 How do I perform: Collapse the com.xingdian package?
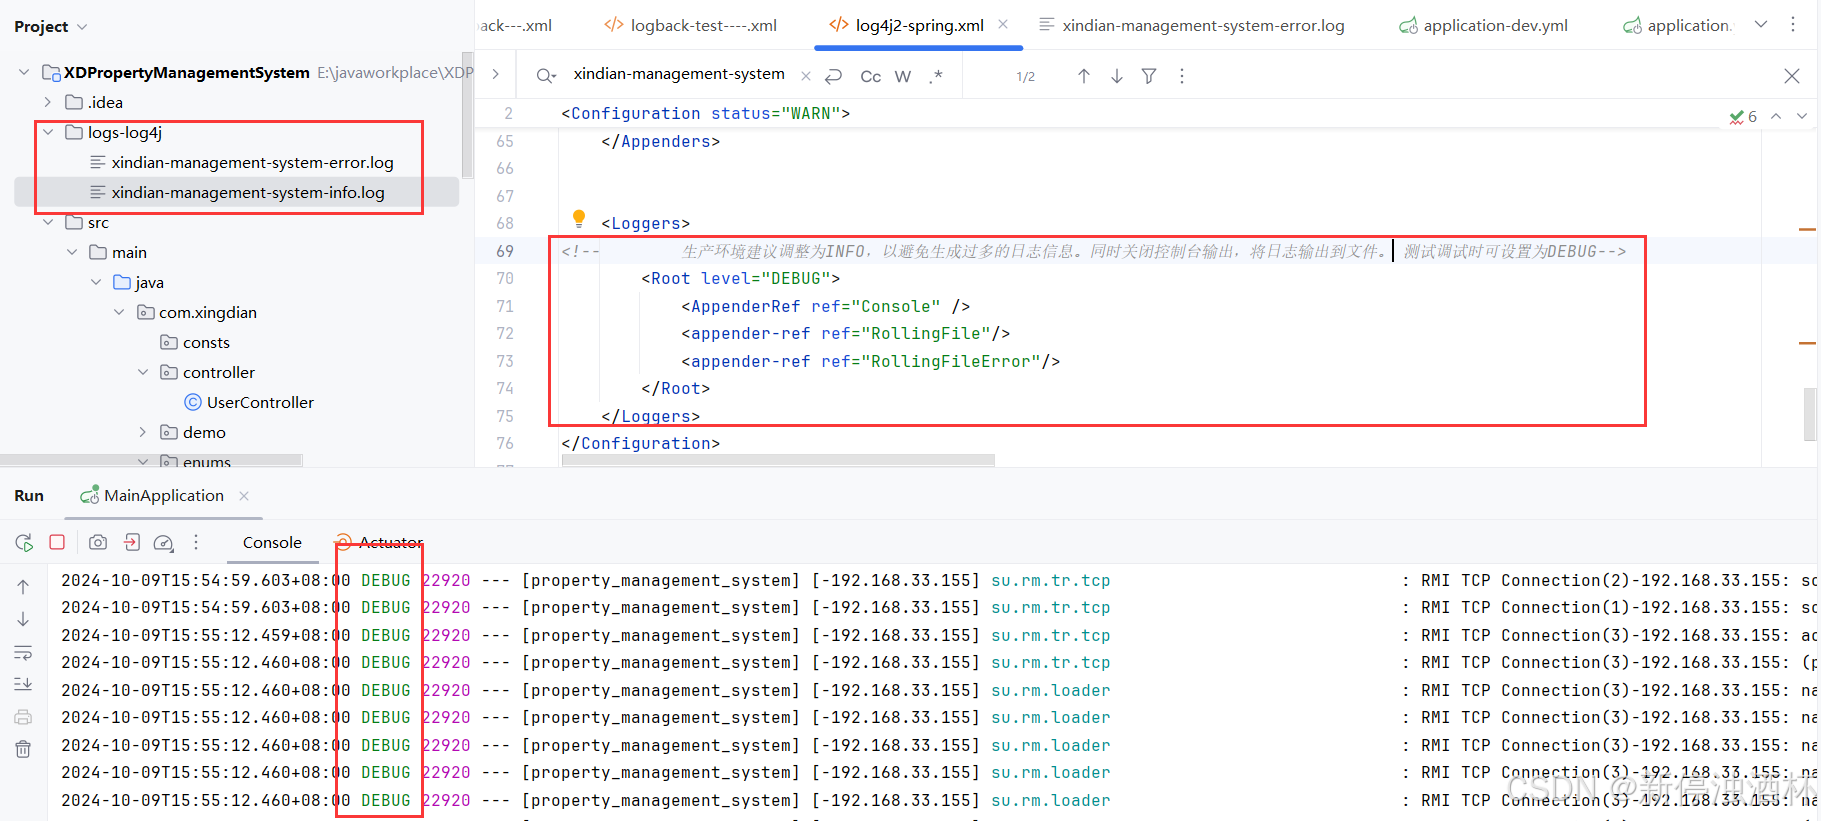click(119, 312)
